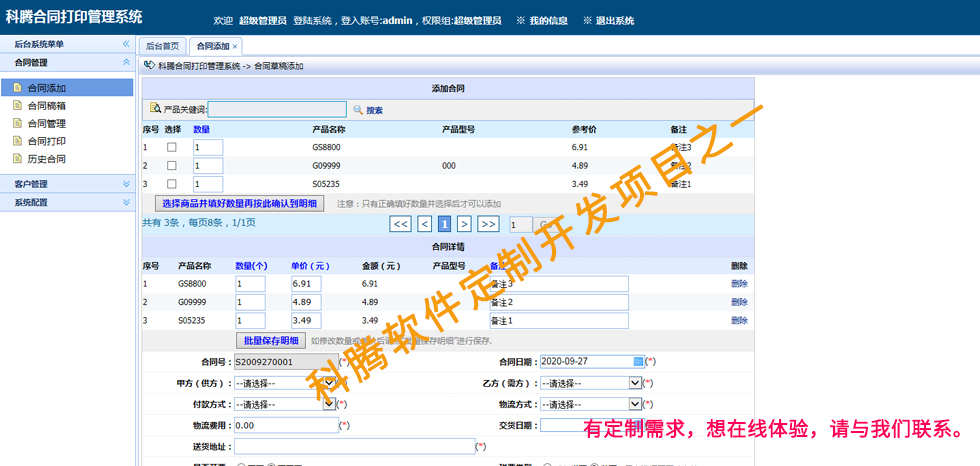Delete the GS8800 detail row via 删除
Screen dimensions: 980x466
[x=739, y=284]
